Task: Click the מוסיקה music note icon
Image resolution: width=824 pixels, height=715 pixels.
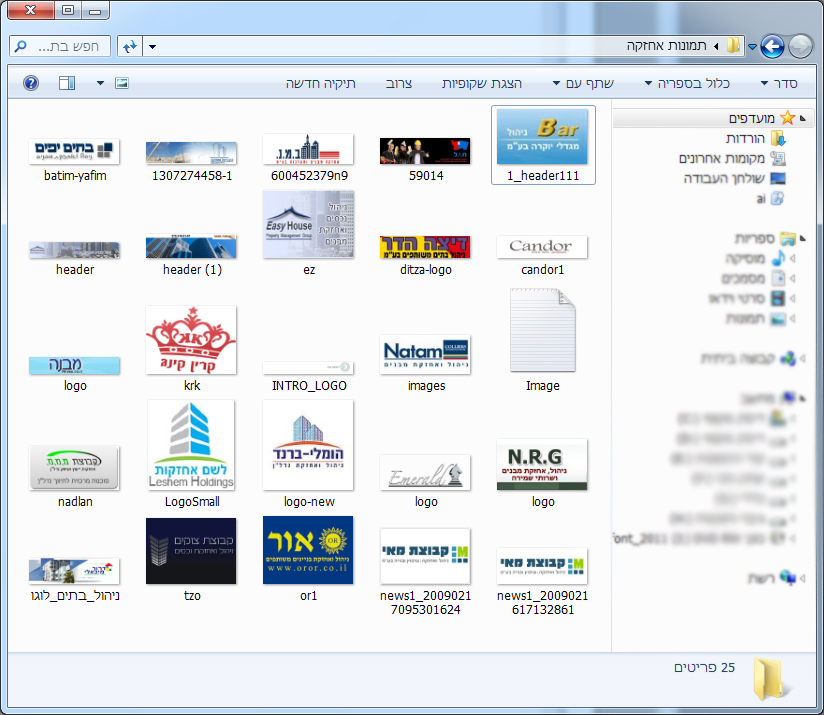Action: click(x=778, y=258)
